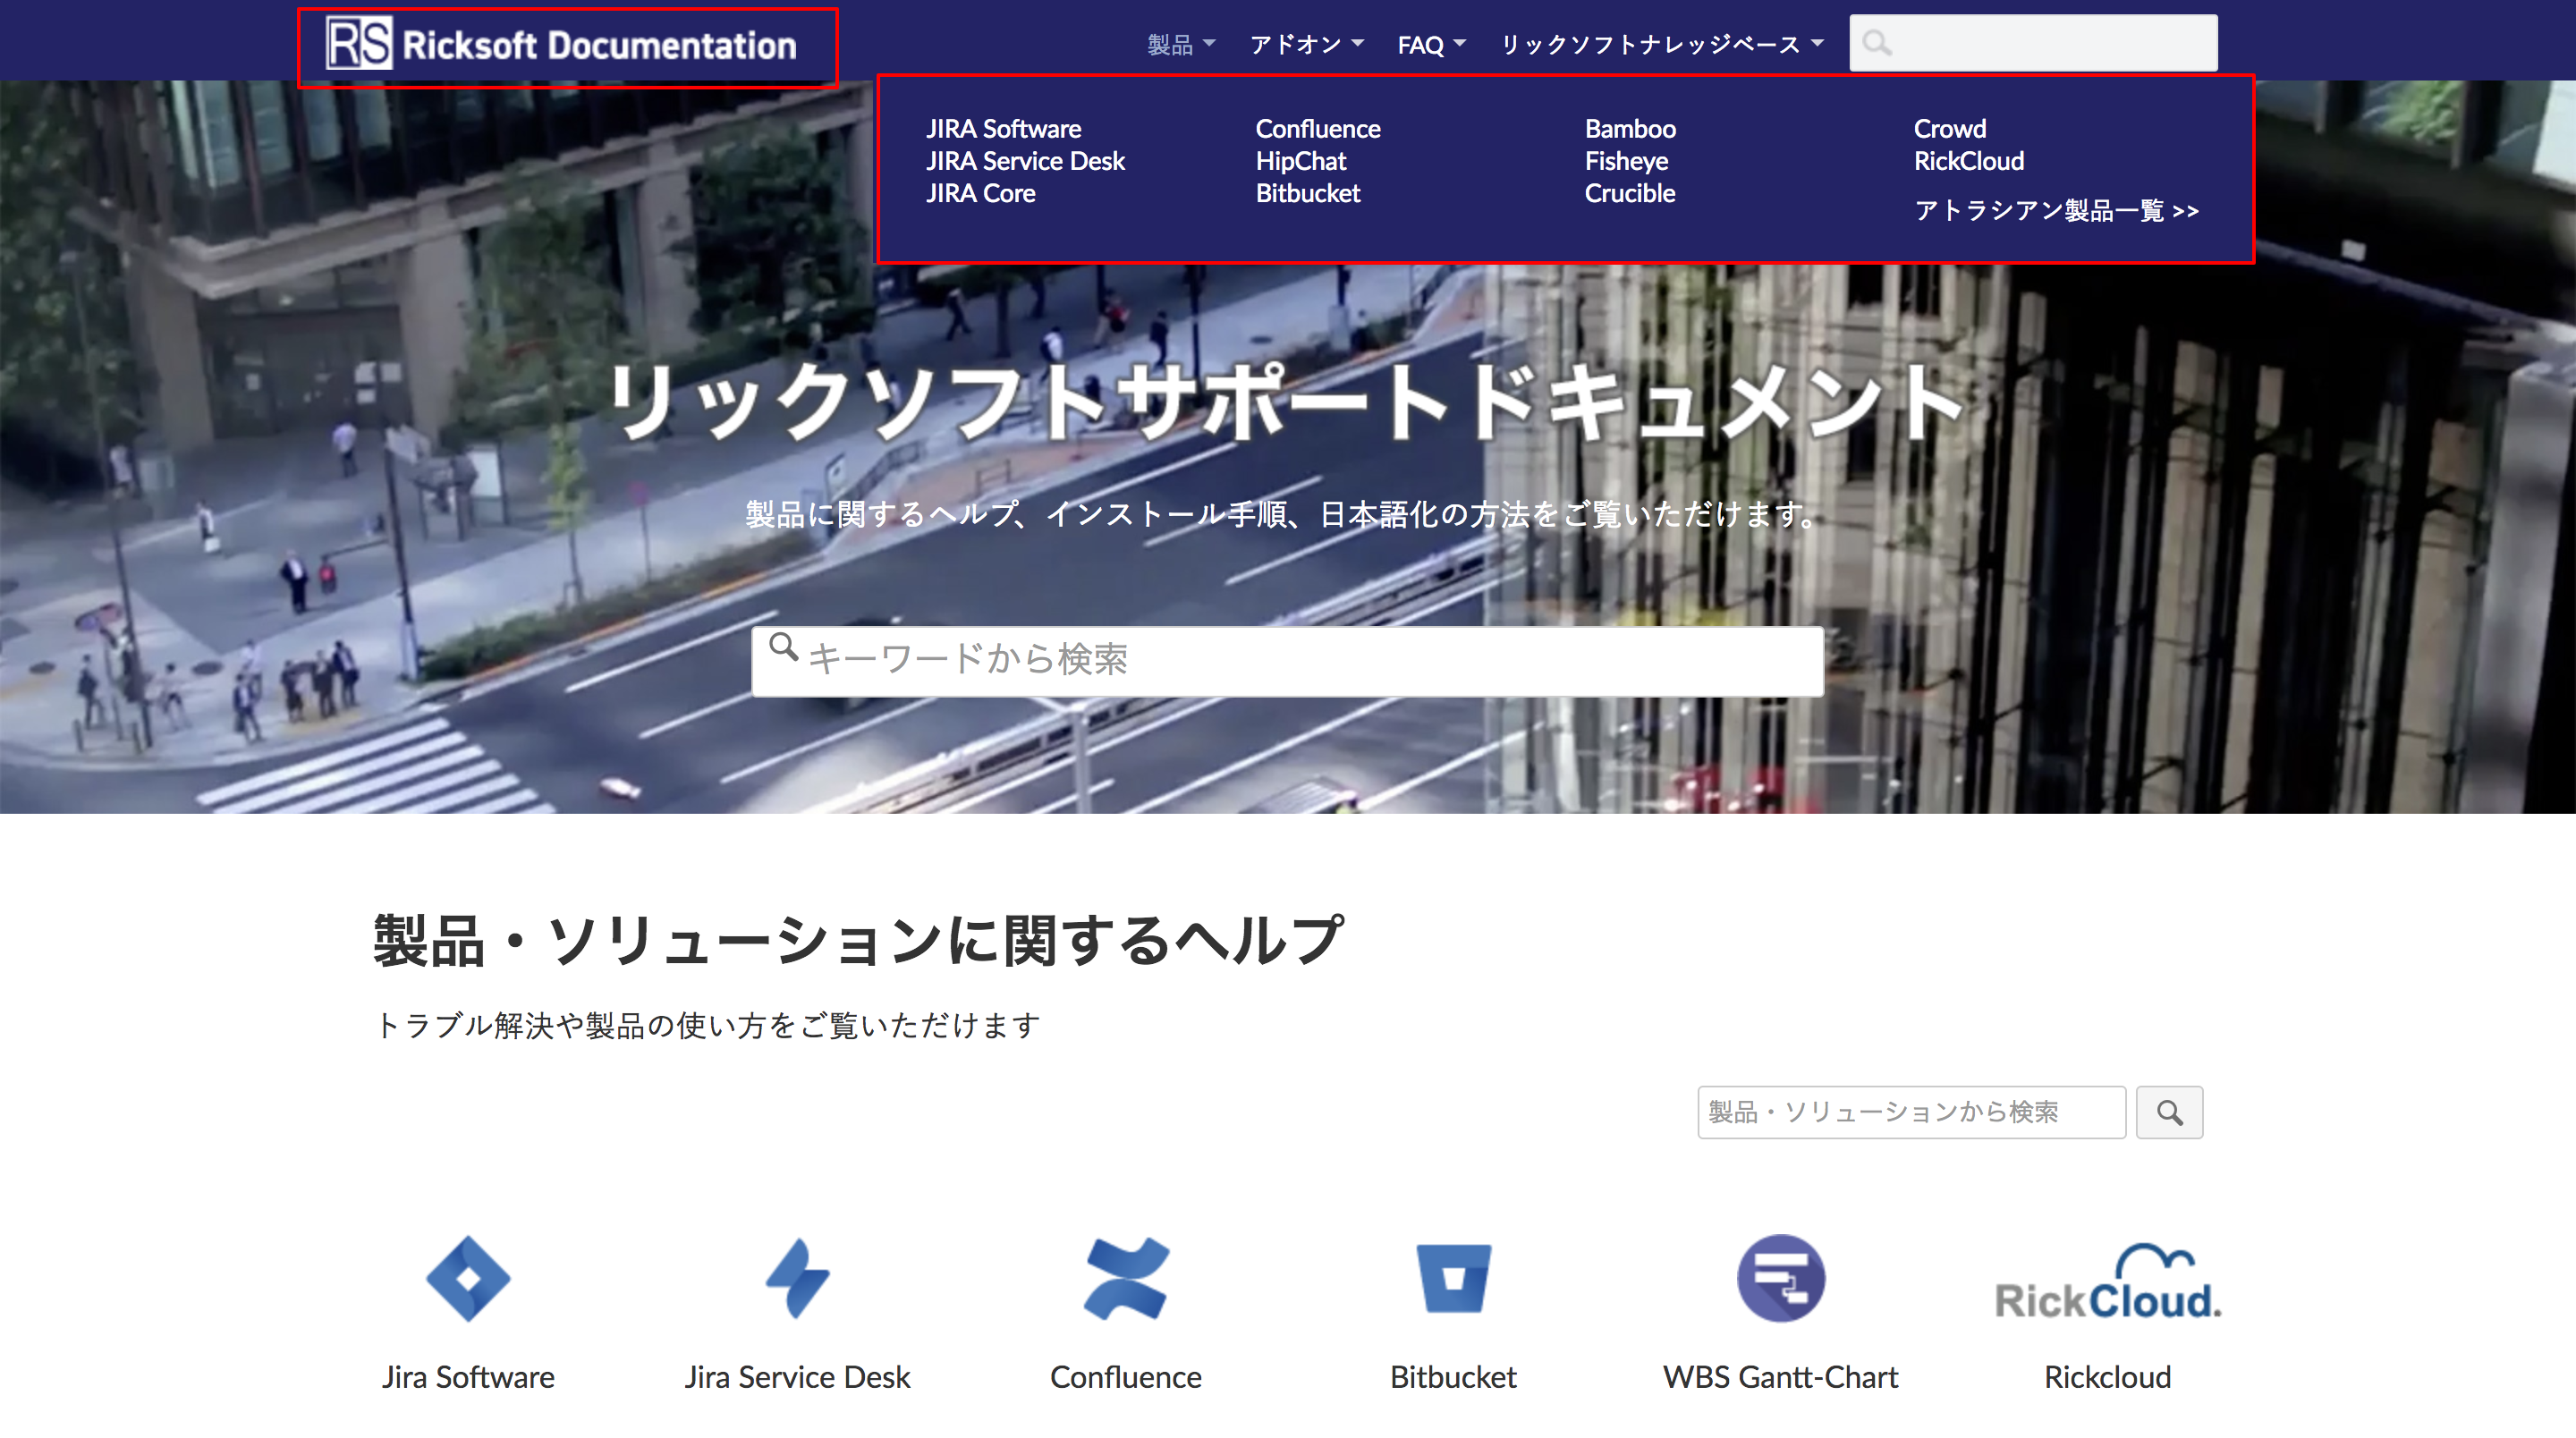Viewport: 2576px width, 1438px height.
Task: Open the Jira Software text link
Action: (x=468, y=1377)
